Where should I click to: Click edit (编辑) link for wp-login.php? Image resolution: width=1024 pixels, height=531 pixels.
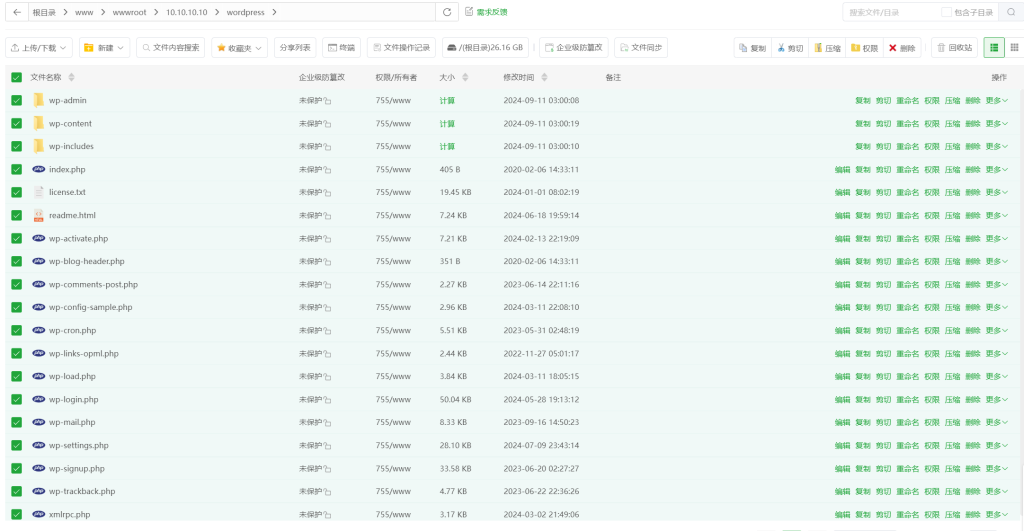[842, 399]
